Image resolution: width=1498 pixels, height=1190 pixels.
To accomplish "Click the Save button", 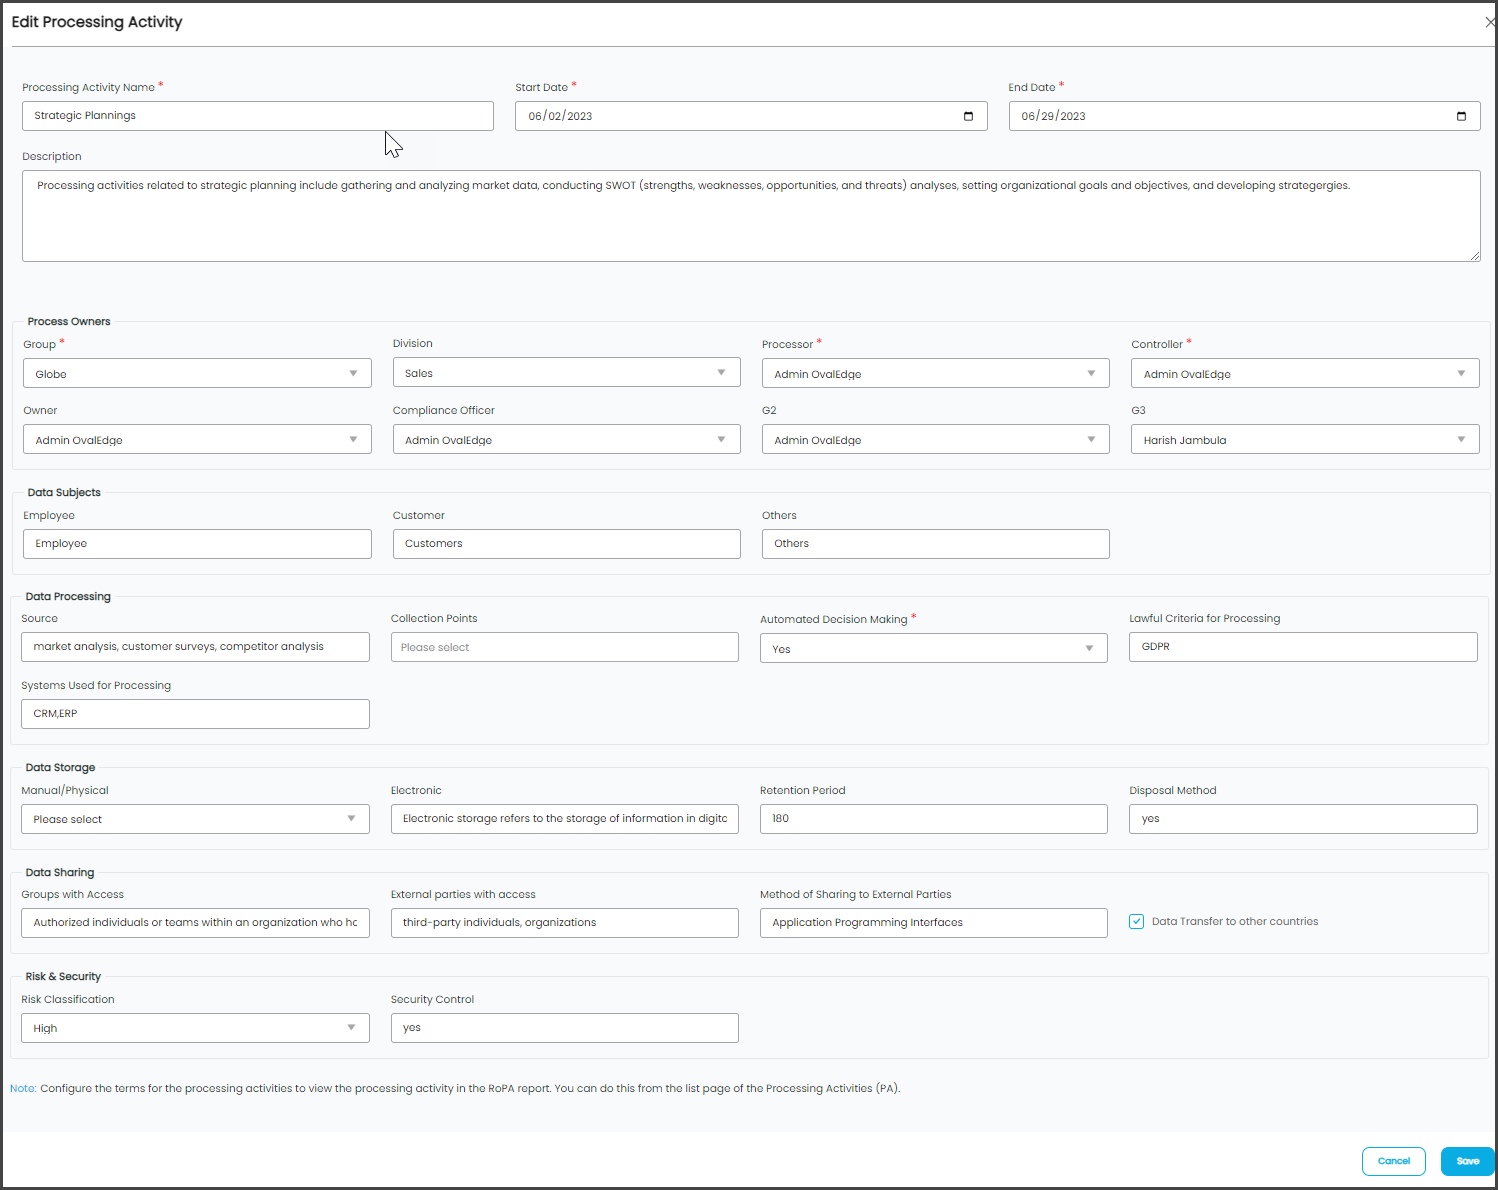I will pos(1467,1161).
